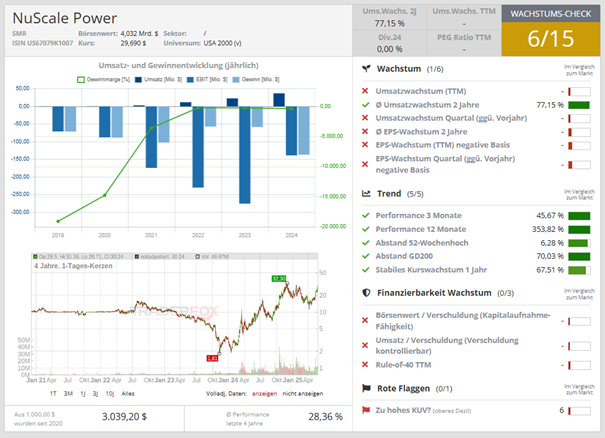Click green check beside Stabiles Kurswachstum 1 Jahr

coord(366,270)
